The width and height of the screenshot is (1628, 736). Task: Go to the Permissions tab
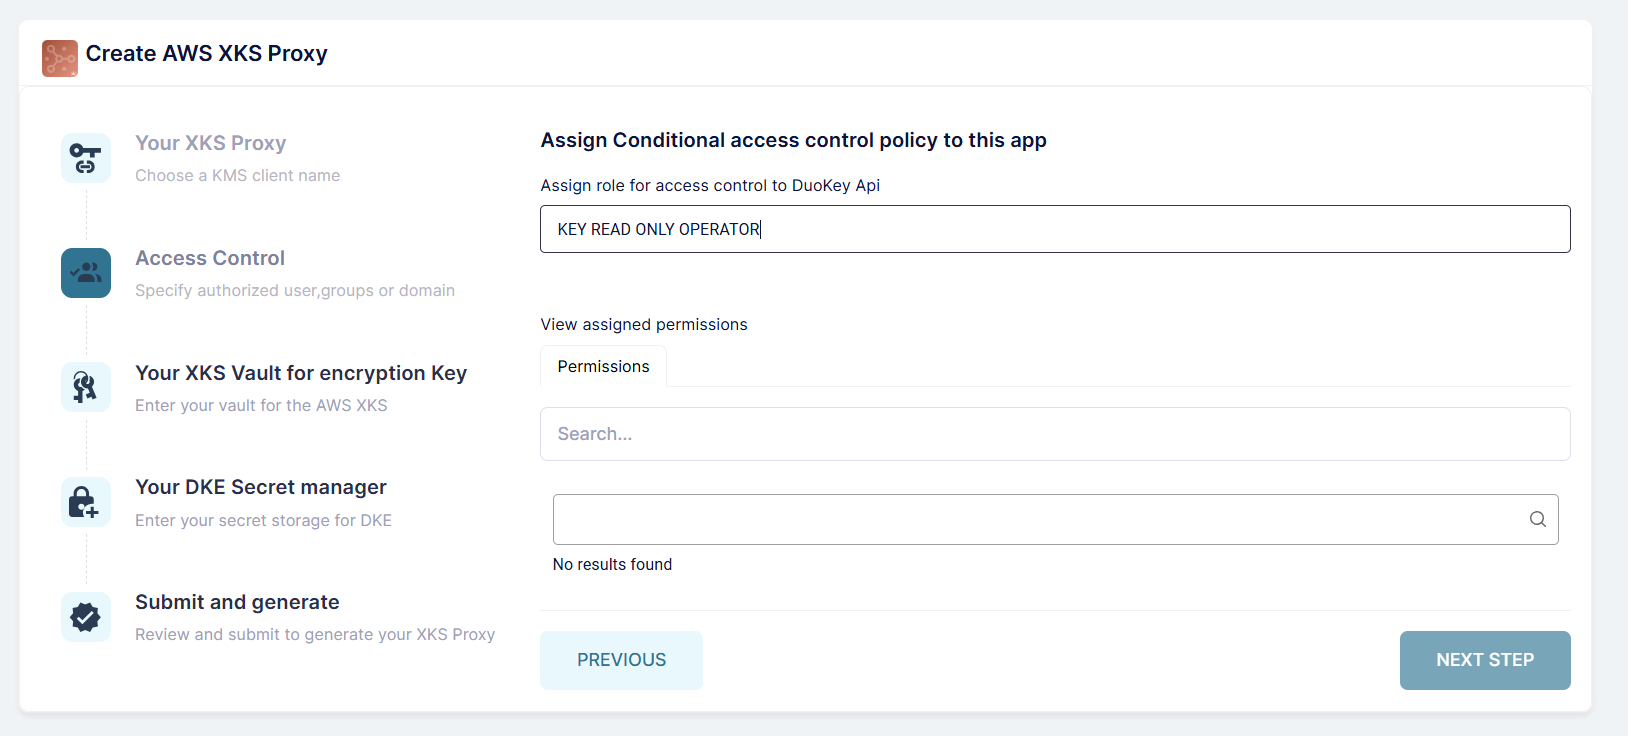(604, 367)
